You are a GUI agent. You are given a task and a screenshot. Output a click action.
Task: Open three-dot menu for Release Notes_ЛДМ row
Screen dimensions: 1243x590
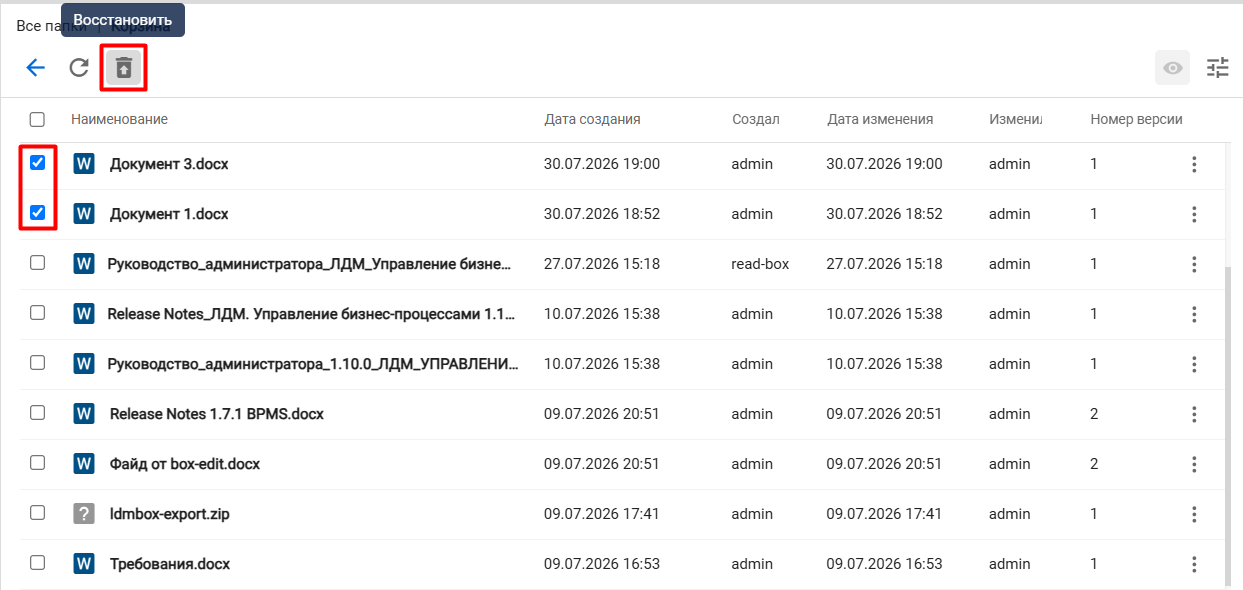(x=1194, y=314)
